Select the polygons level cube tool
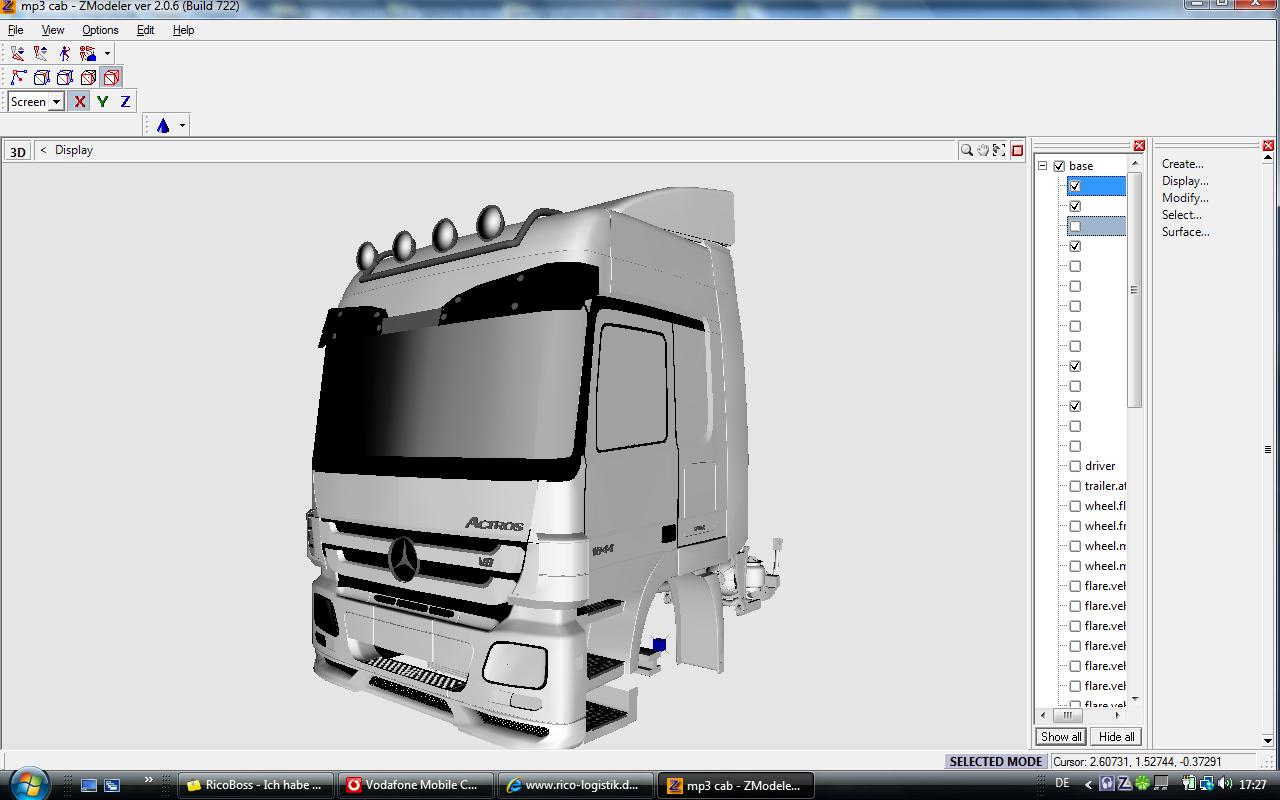This screenshot has width=1280, height=800. pos(65,77)
